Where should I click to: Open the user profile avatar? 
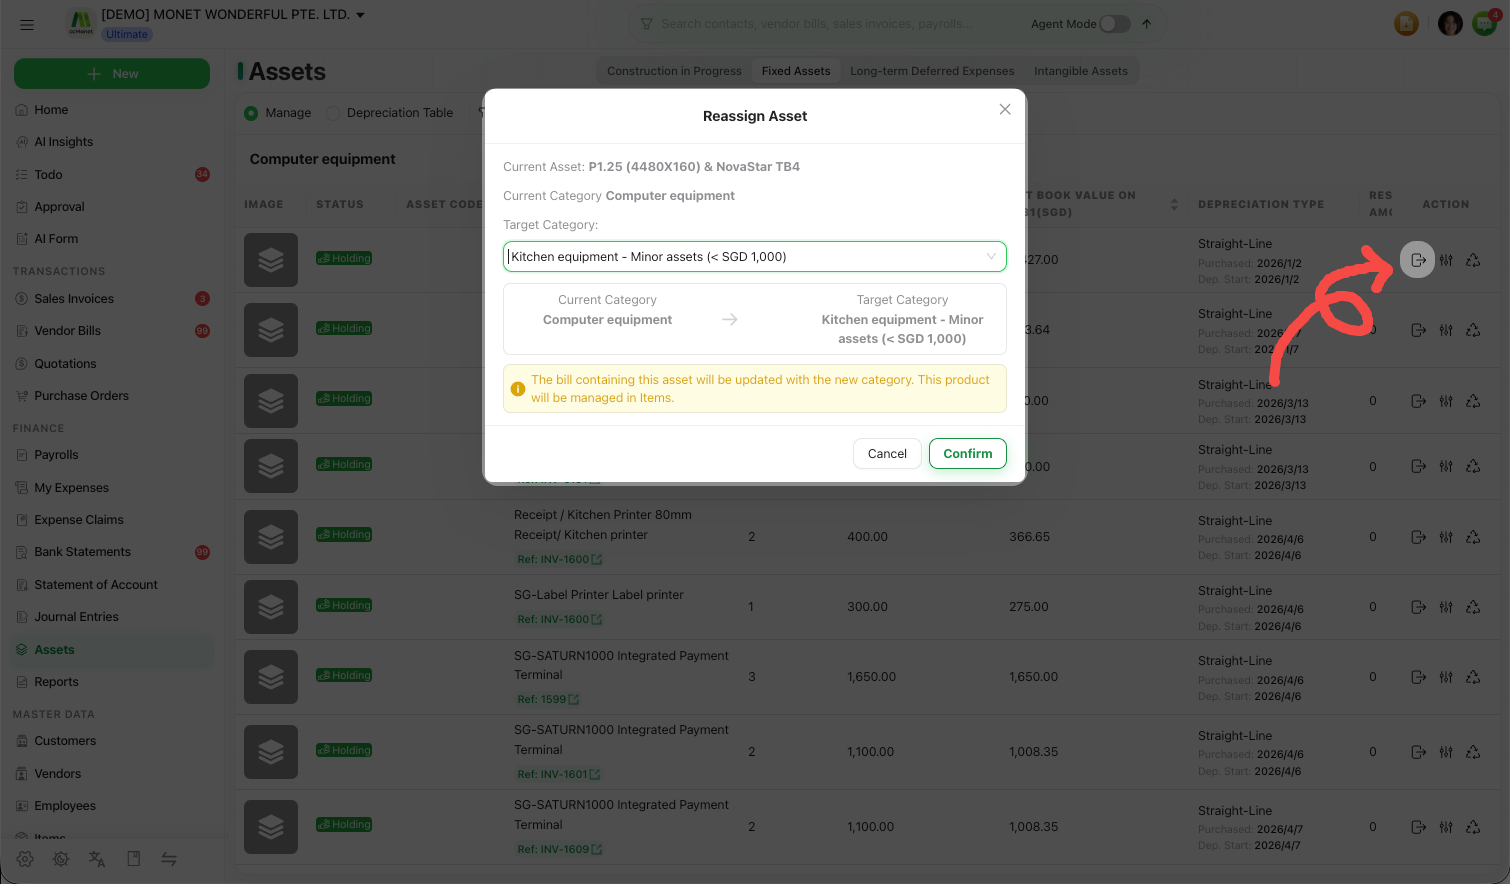(x=1450, y=24)
